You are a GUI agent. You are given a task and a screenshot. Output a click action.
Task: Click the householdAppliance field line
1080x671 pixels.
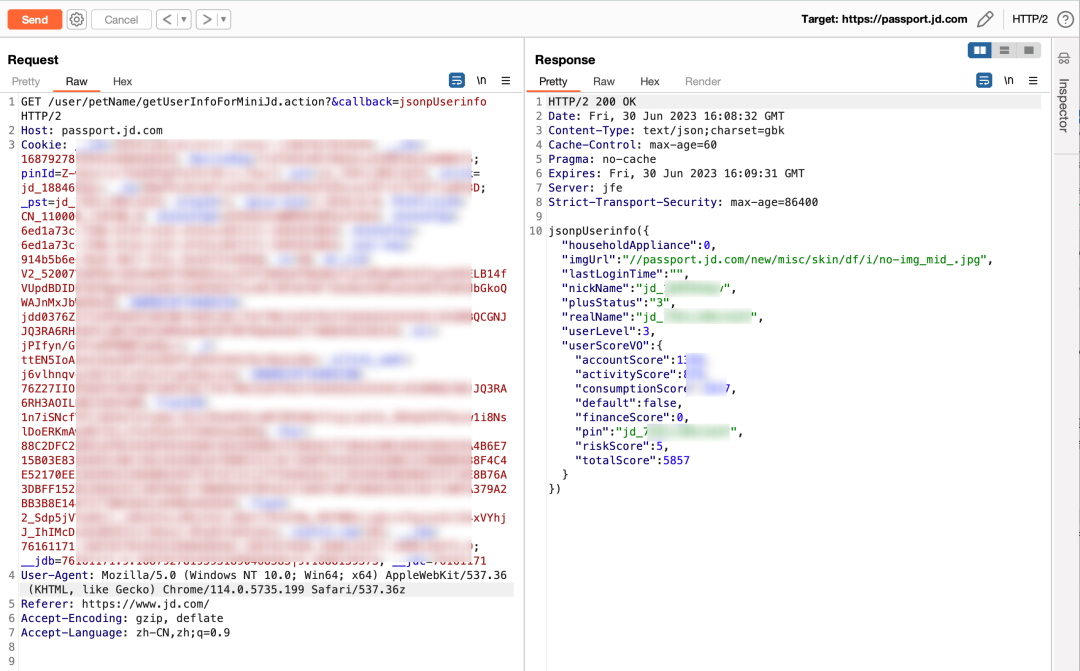point(639,245)
